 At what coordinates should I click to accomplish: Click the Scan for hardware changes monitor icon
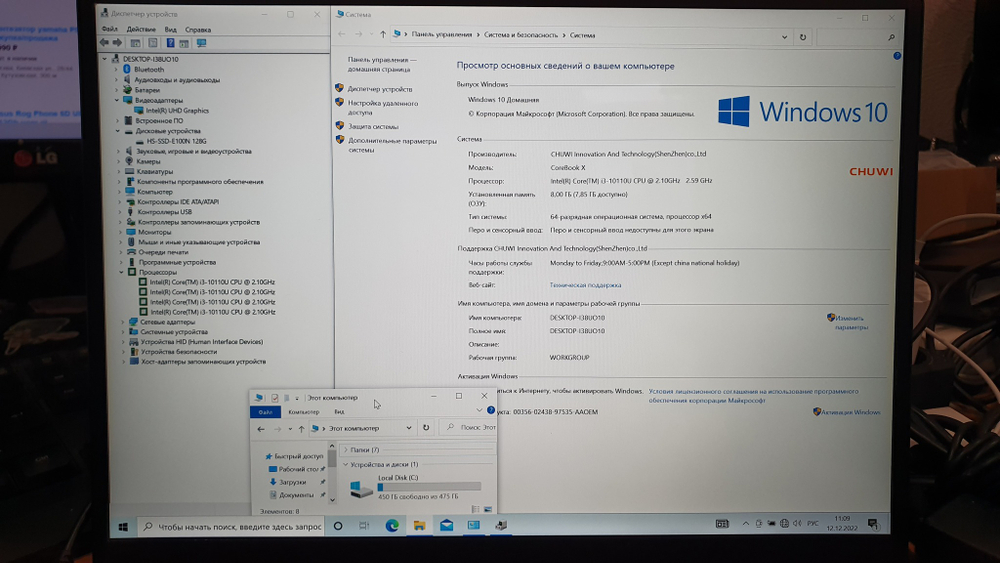[202, 43]
